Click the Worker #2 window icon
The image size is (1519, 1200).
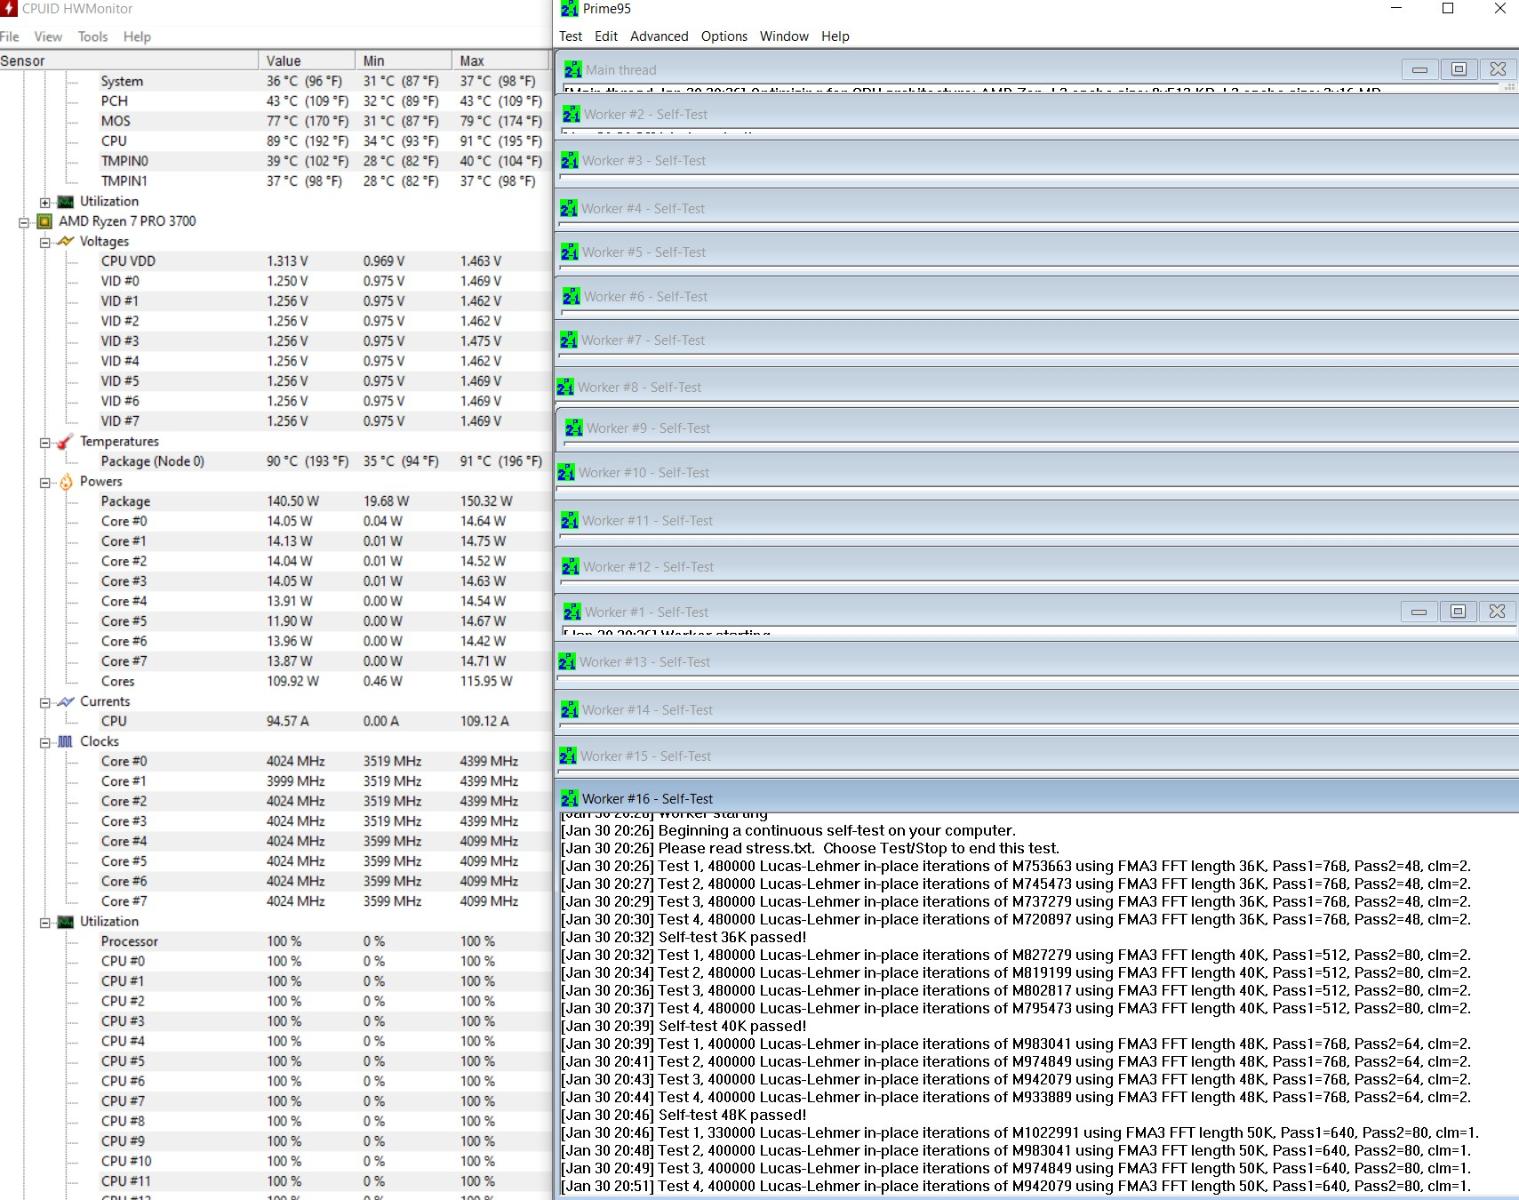[x=571, y=114]
